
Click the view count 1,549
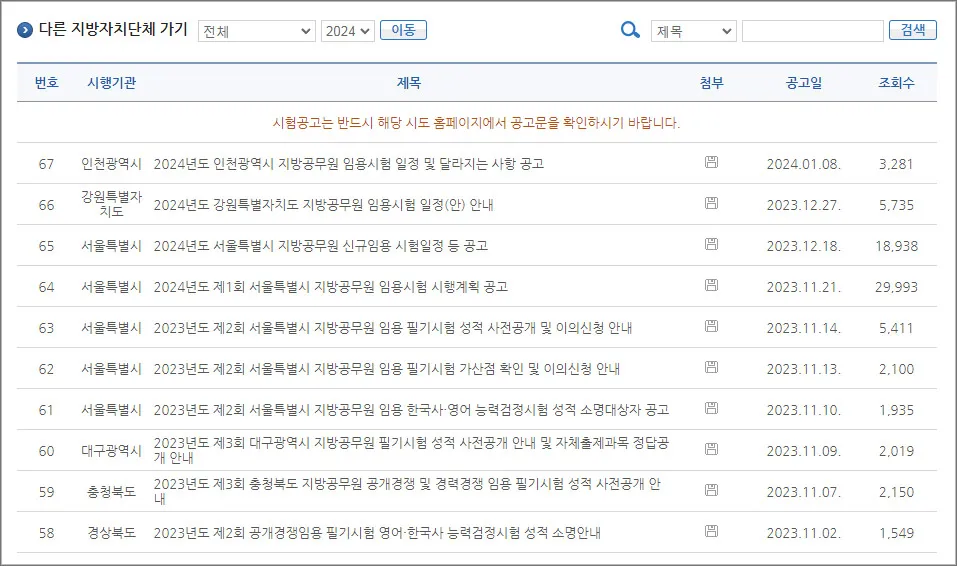pos(896,533)
